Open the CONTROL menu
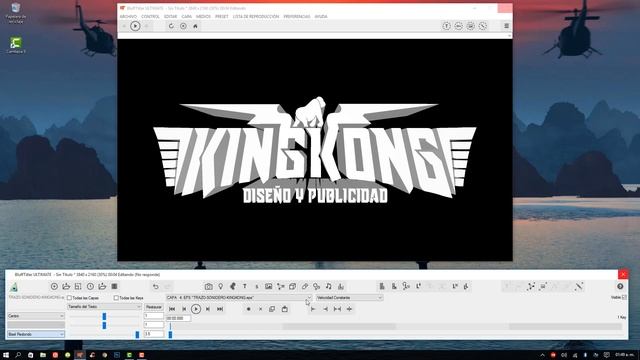 pyautogui.click(x=150, y=16)
